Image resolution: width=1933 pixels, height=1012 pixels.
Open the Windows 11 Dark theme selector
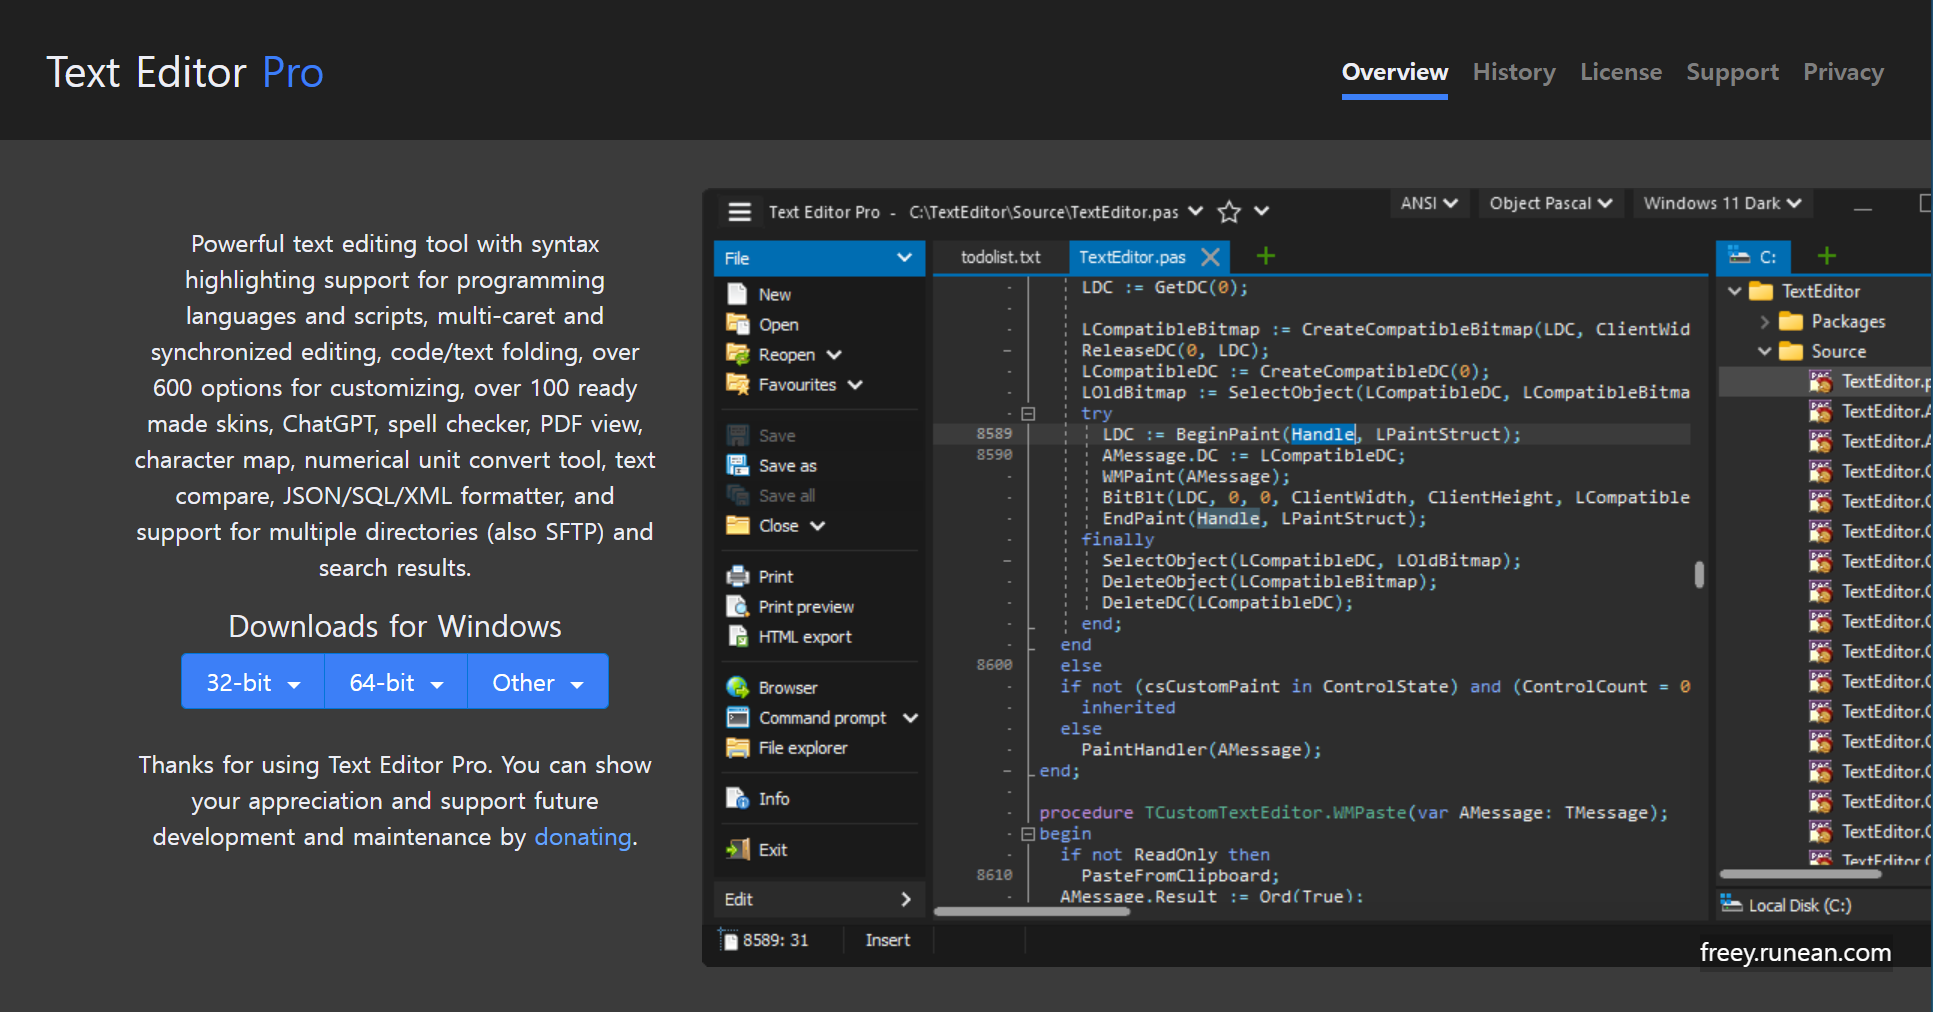pyautogui.click(x=1722, y=203)
